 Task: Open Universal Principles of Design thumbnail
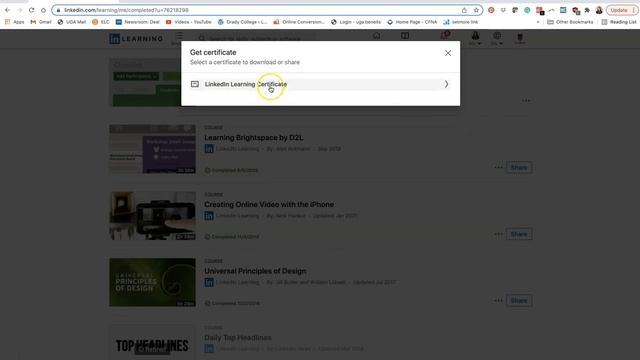pyautogui.click(x=152, y=282)
